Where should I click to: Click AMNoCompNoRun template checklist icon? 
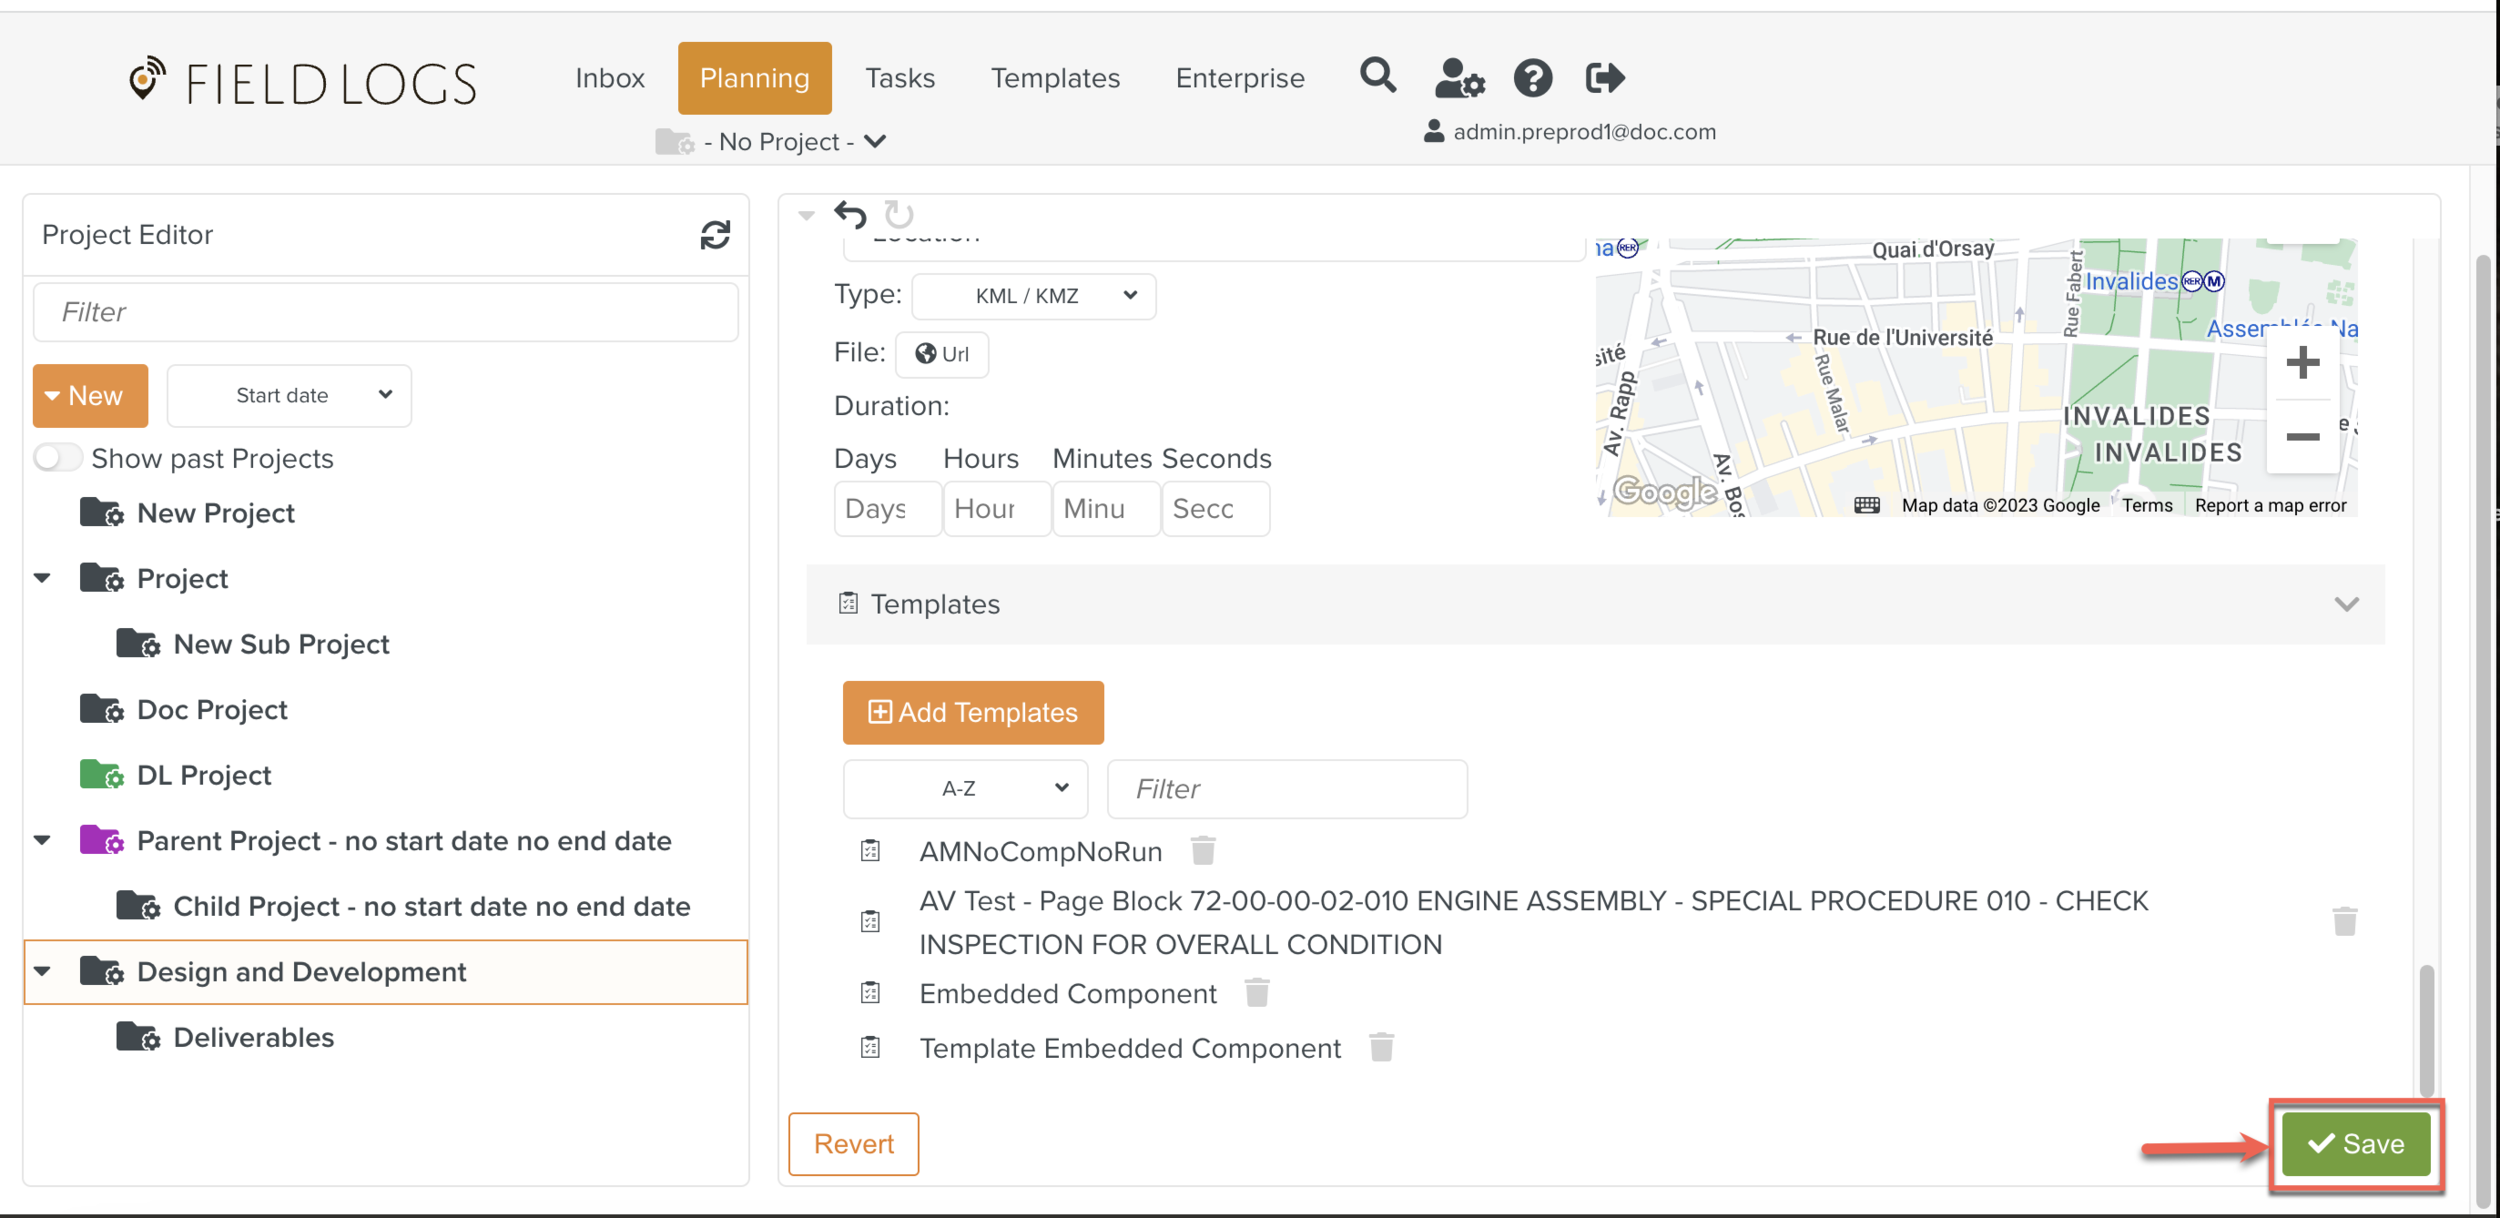(x=870, y=851)
